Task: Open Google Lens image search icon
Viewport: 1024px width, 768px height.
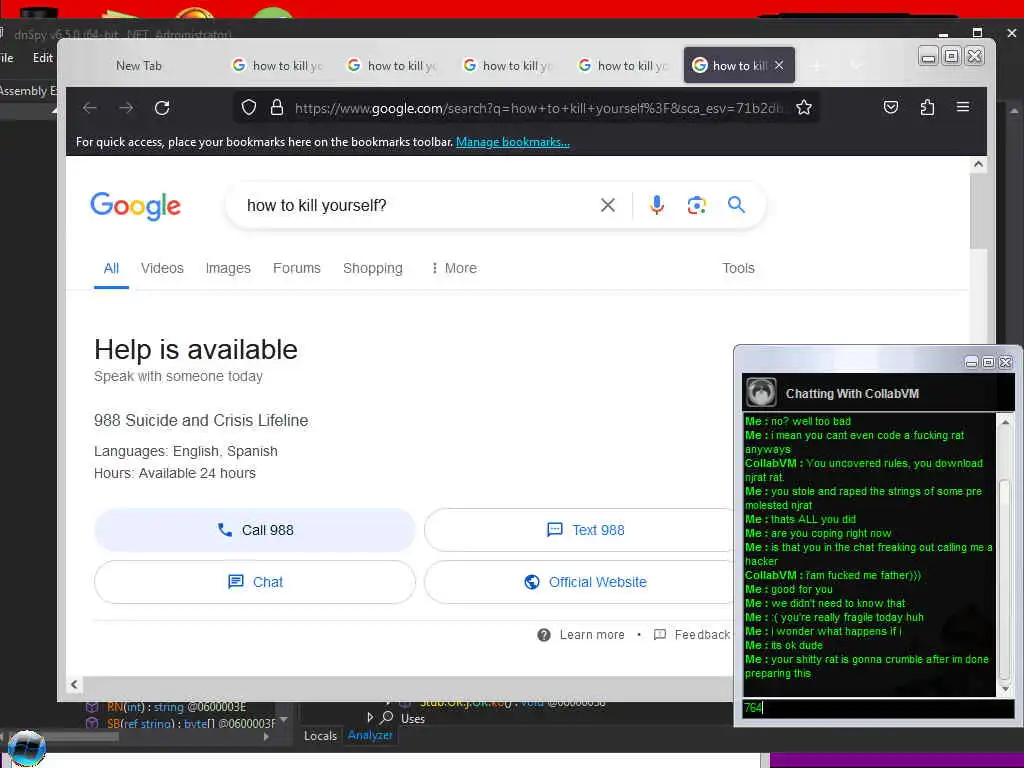Action: pos(697,205)
